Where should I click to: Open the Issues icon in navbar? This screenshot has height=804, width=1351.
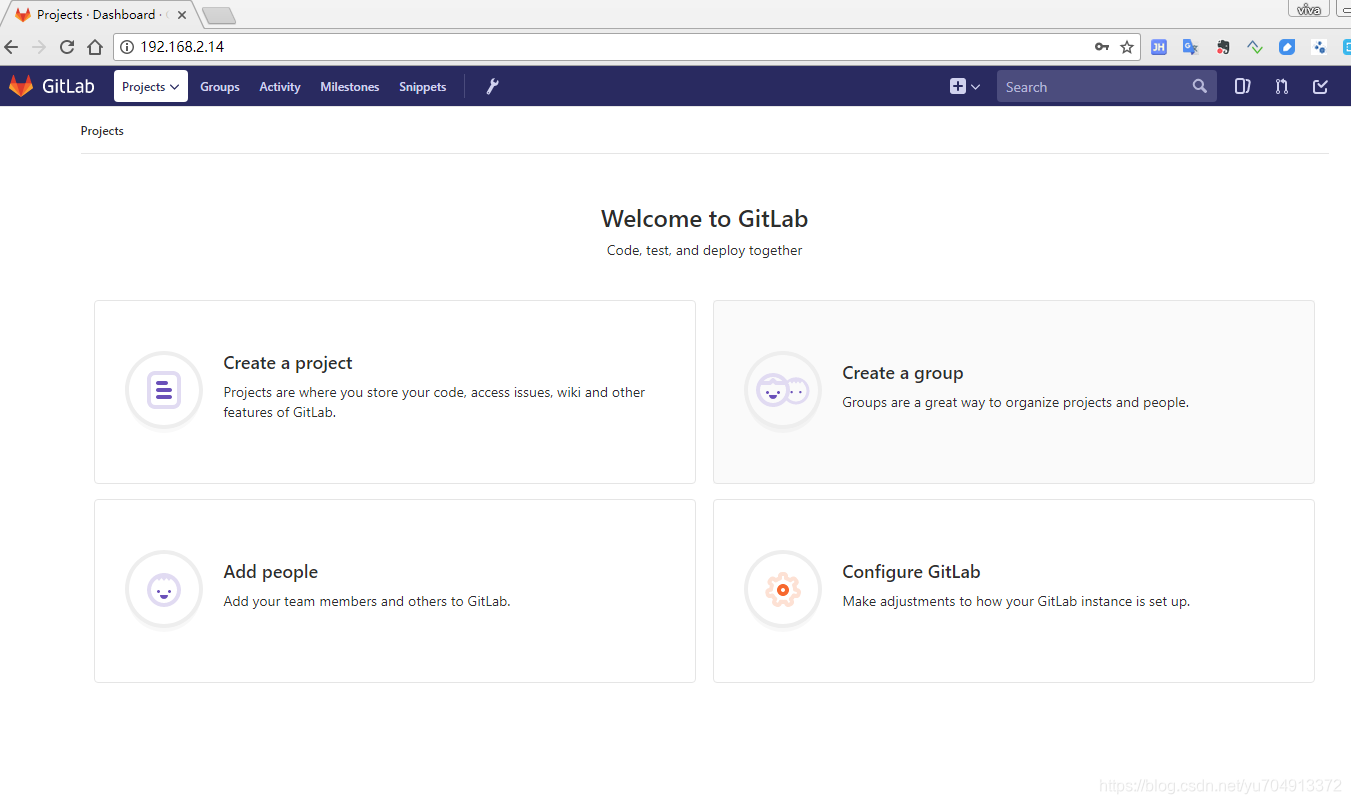pos(1242,87)
